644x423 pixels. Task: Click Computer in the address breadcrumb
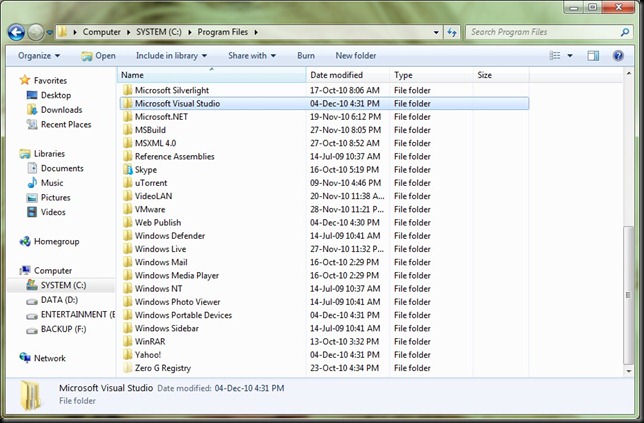tap(101, 32)
